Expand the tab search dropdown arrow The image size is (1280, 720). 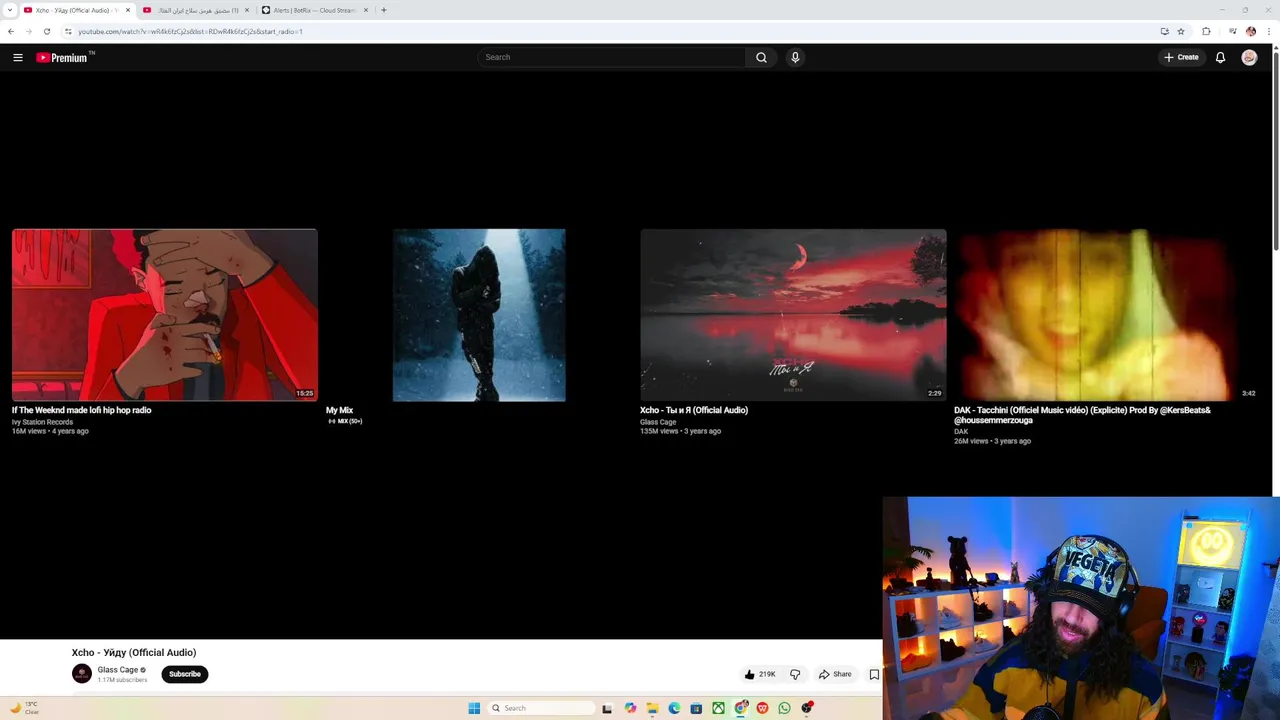pyautogui.click(x=9, y=10)
